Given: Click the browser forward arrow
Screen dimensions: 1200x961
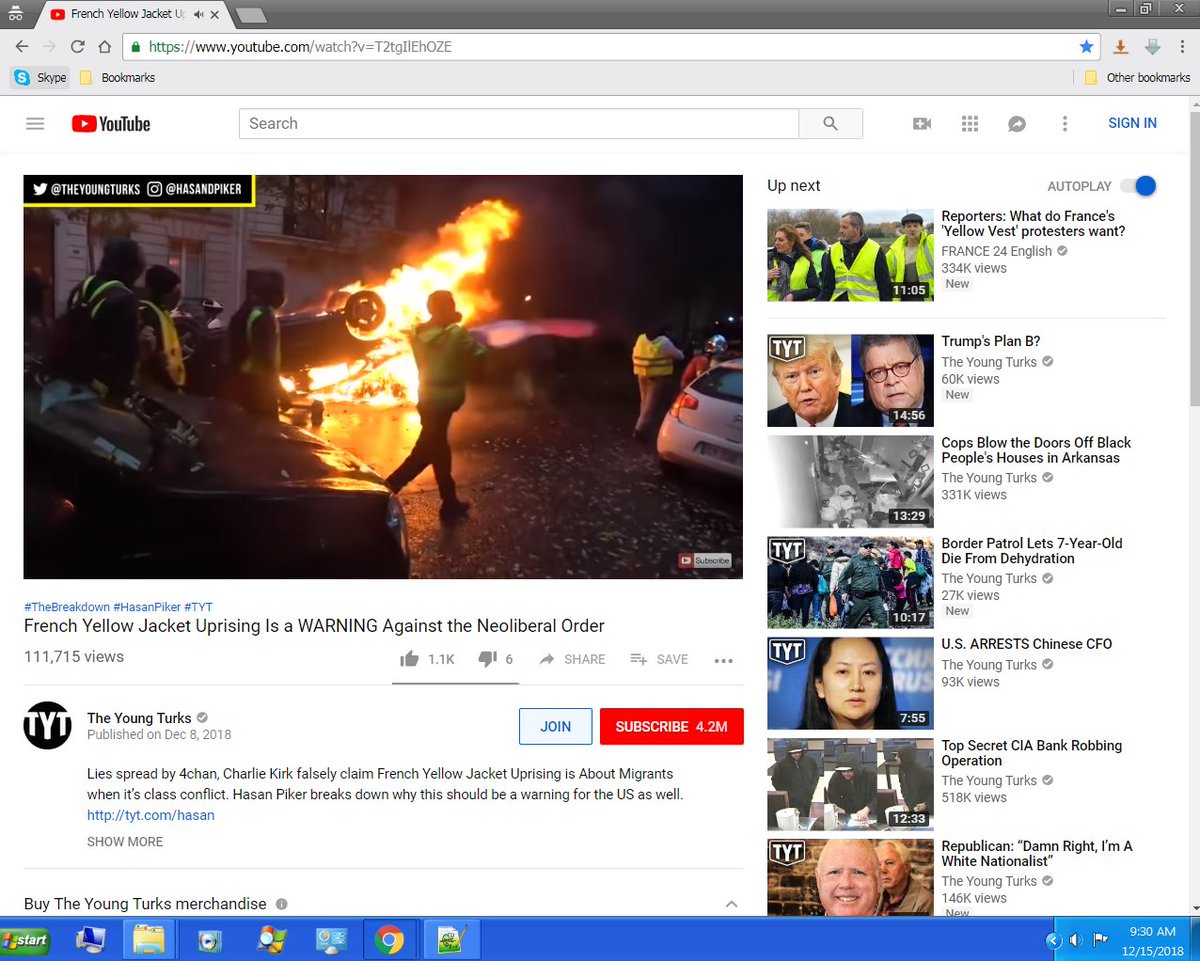Looking at the screenshot, I should [x=49, y=47].
